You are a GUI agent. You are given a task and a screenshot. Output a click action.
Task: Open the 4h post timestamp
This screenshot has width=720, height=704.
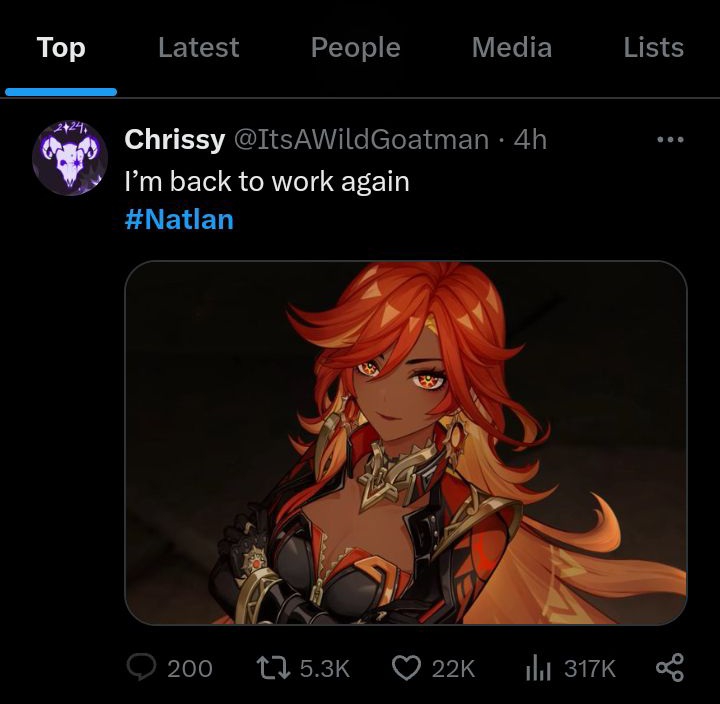[x=530, y=140]
